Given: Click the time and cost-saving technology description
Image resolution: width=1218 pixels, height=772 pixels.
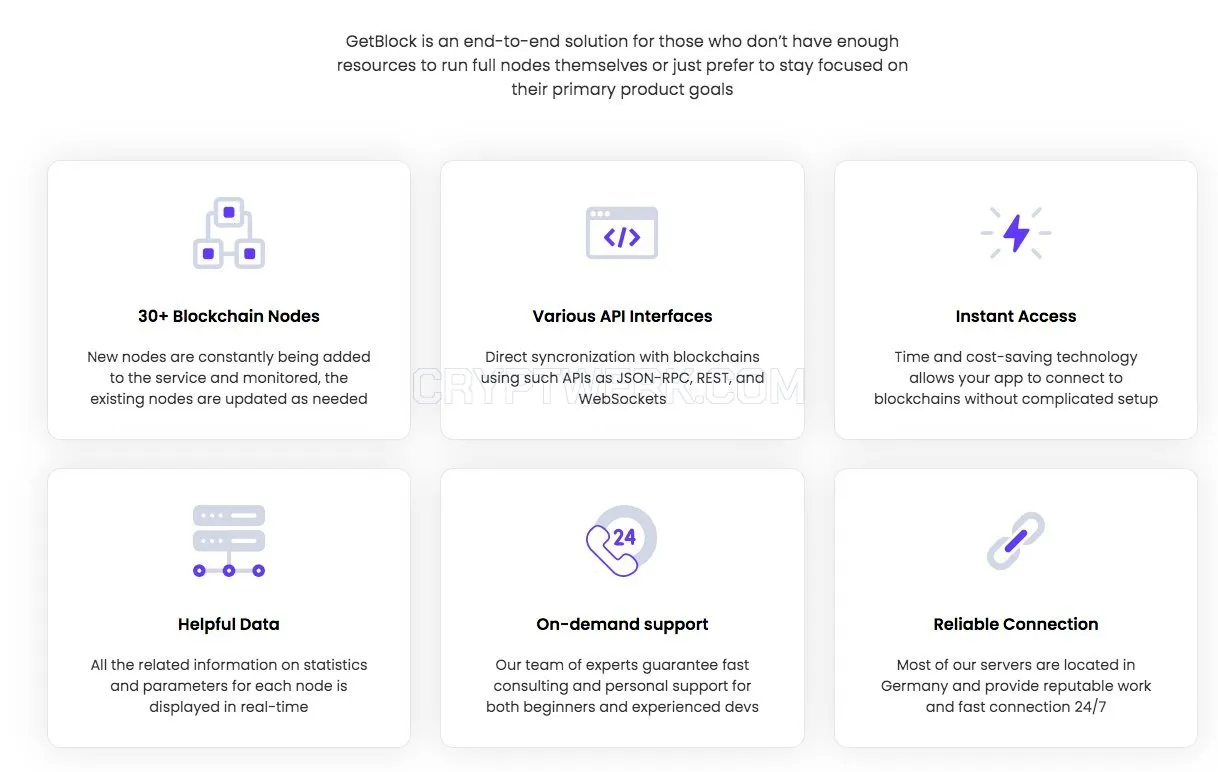Looking at the screenshot, I should 1016,378.
